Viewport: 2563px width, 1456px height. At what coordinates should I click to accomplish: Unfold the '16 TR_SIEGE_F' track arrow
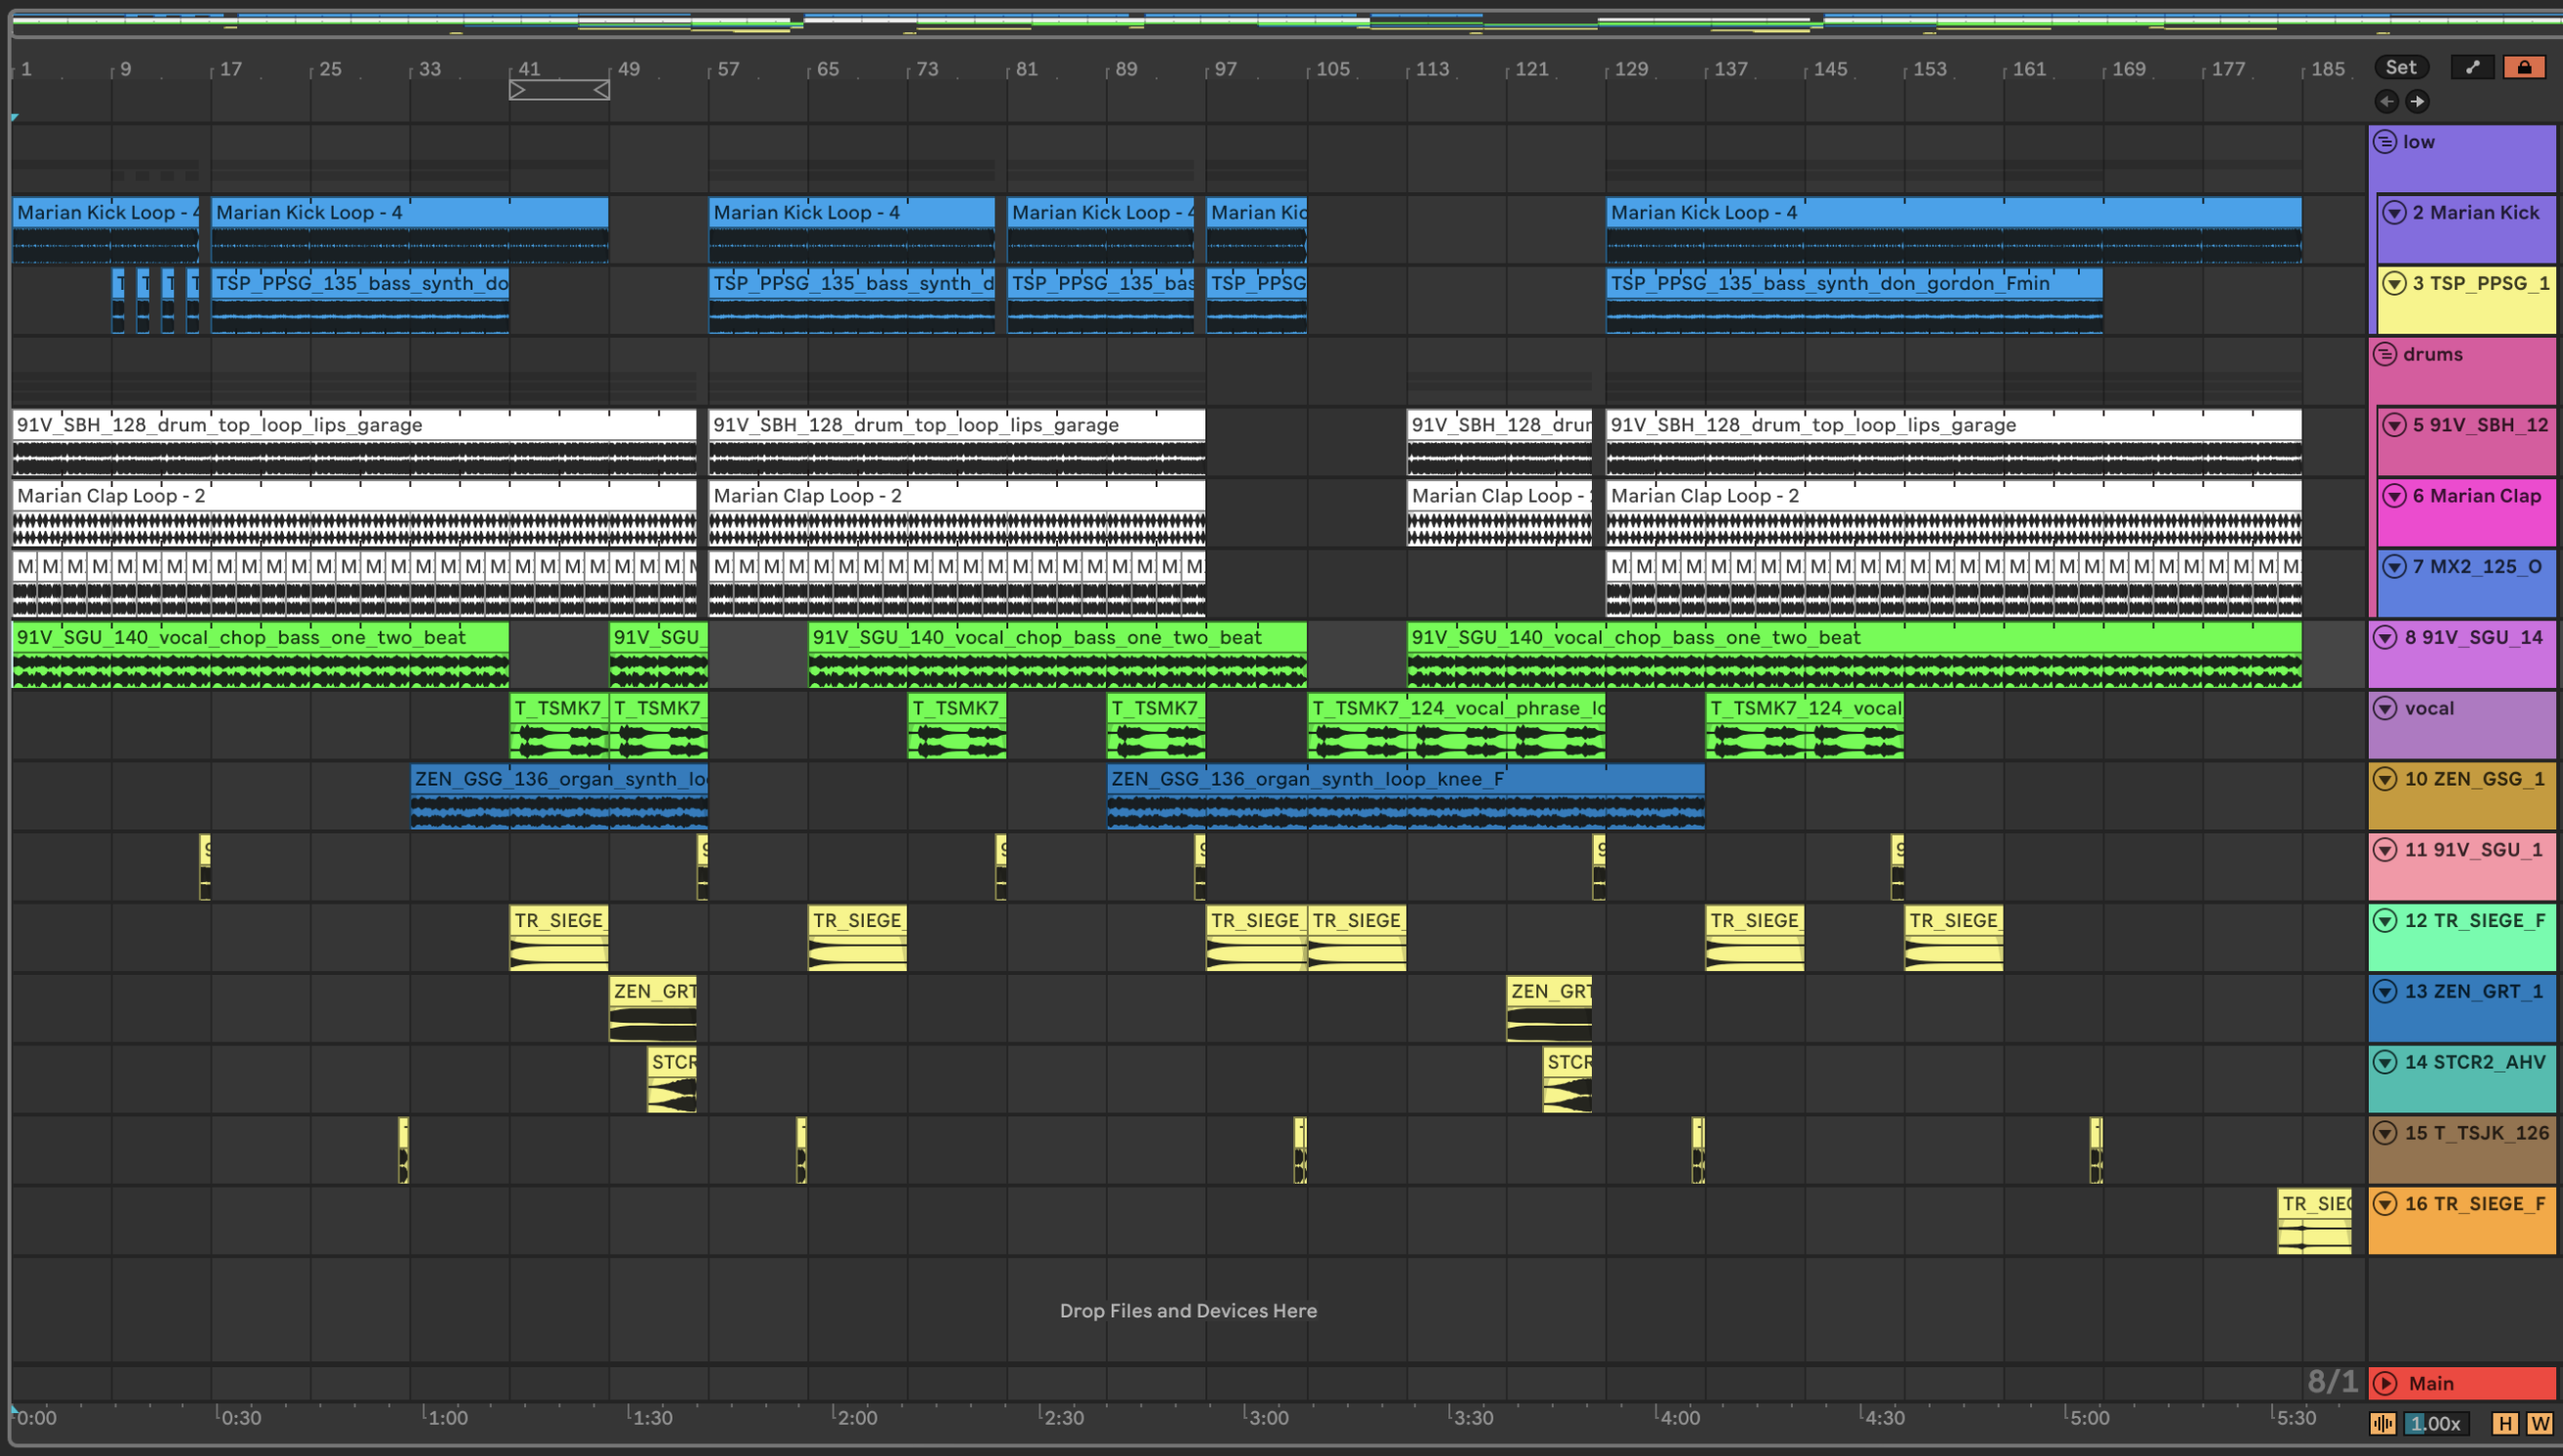2385,1203
